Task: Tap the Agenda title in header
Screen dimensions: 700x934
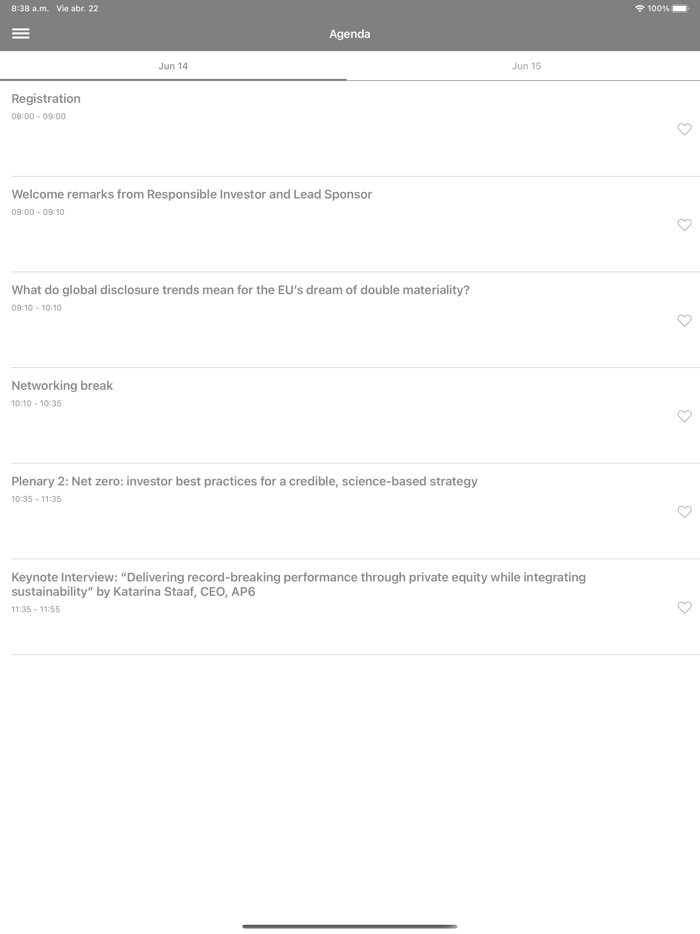Action: pyautogui.click(x=350, y=34)
